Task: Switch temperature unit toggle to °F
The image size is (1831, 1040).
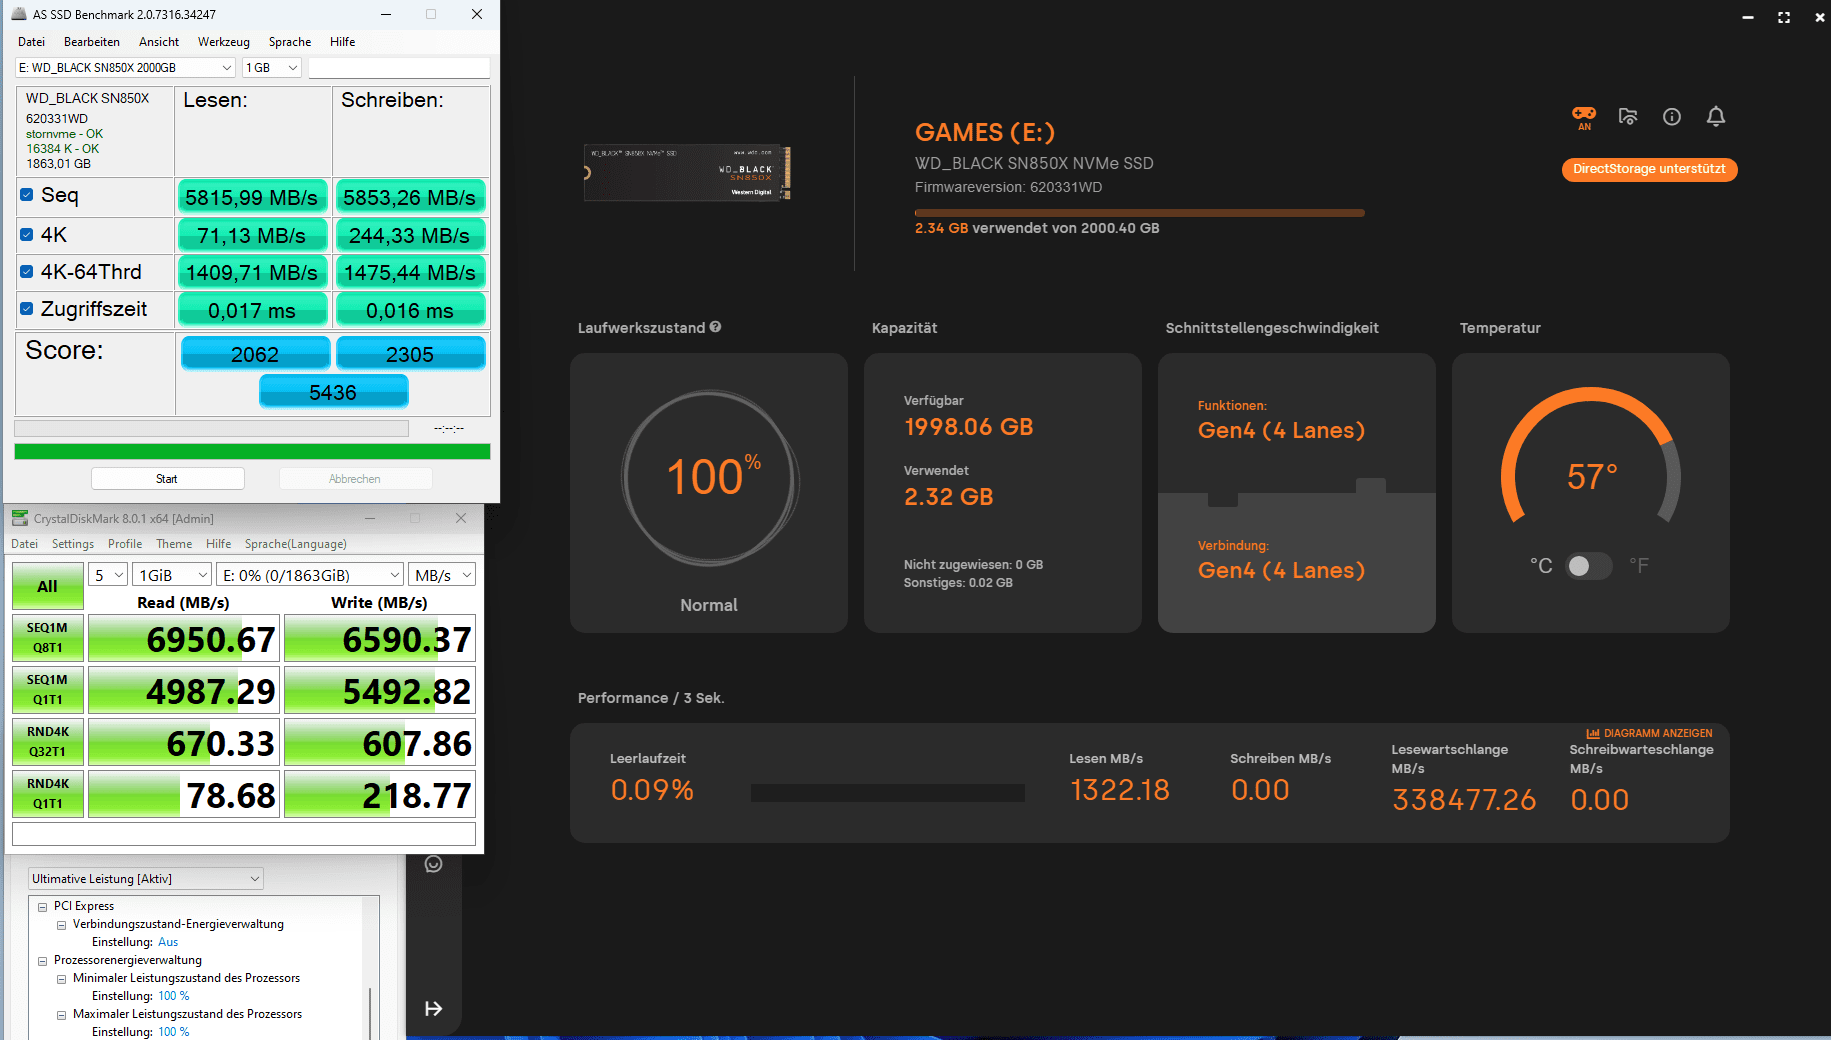Action: [1589, 566]
